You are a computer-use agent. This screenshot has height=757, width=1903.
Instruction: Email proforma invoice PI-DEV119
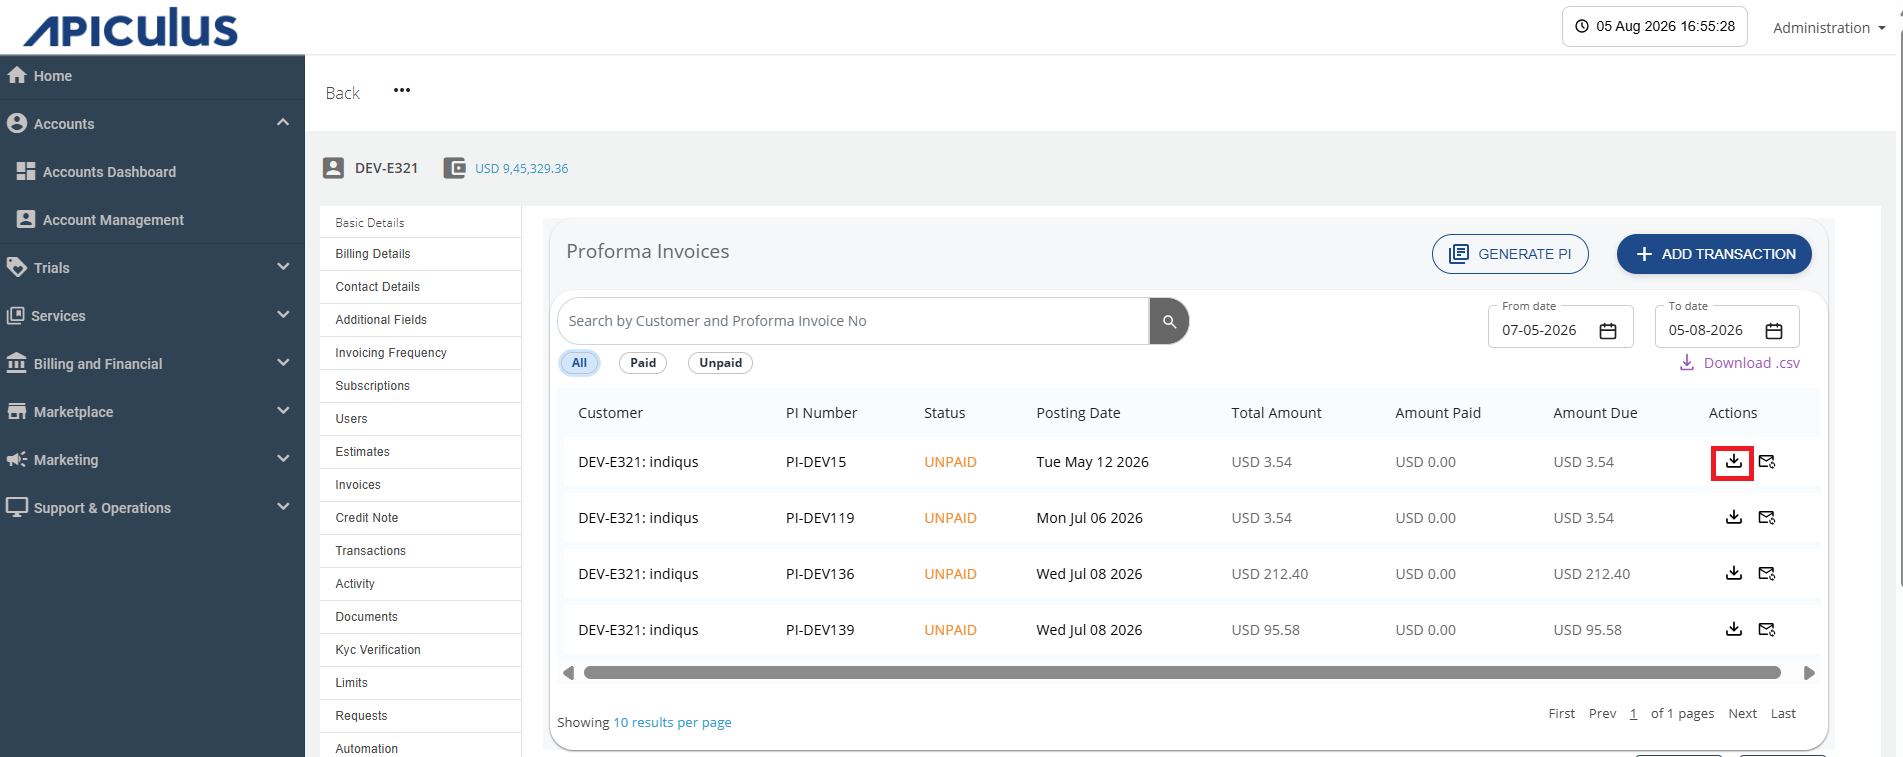[x=1767, y=518]
